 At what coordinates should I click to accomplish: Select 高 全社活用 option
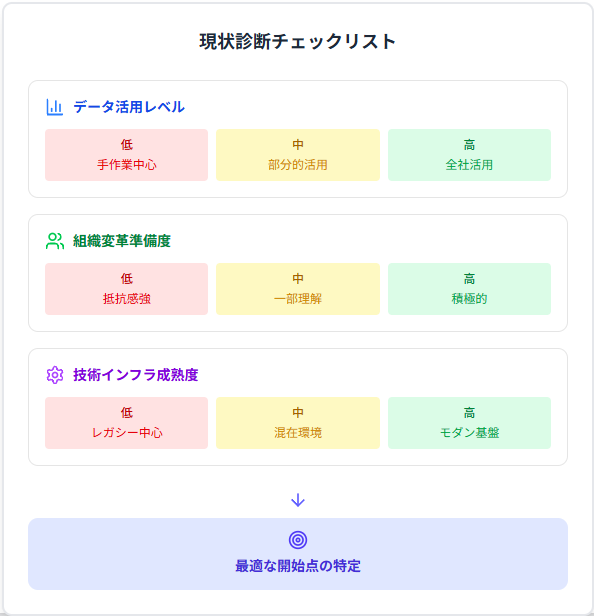(x=469, y=155)
